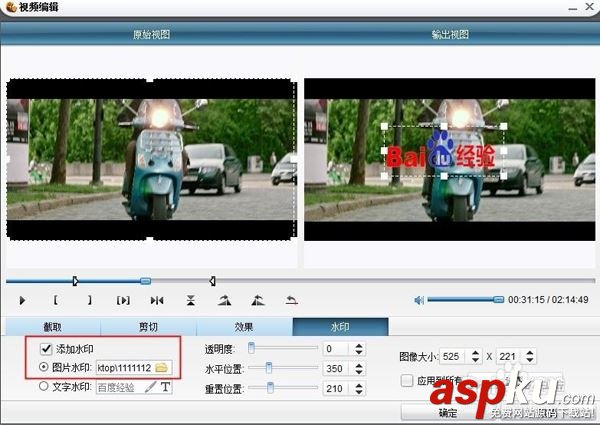Uncheck the 添加水印 checkbox

click(x=46, y=348)
